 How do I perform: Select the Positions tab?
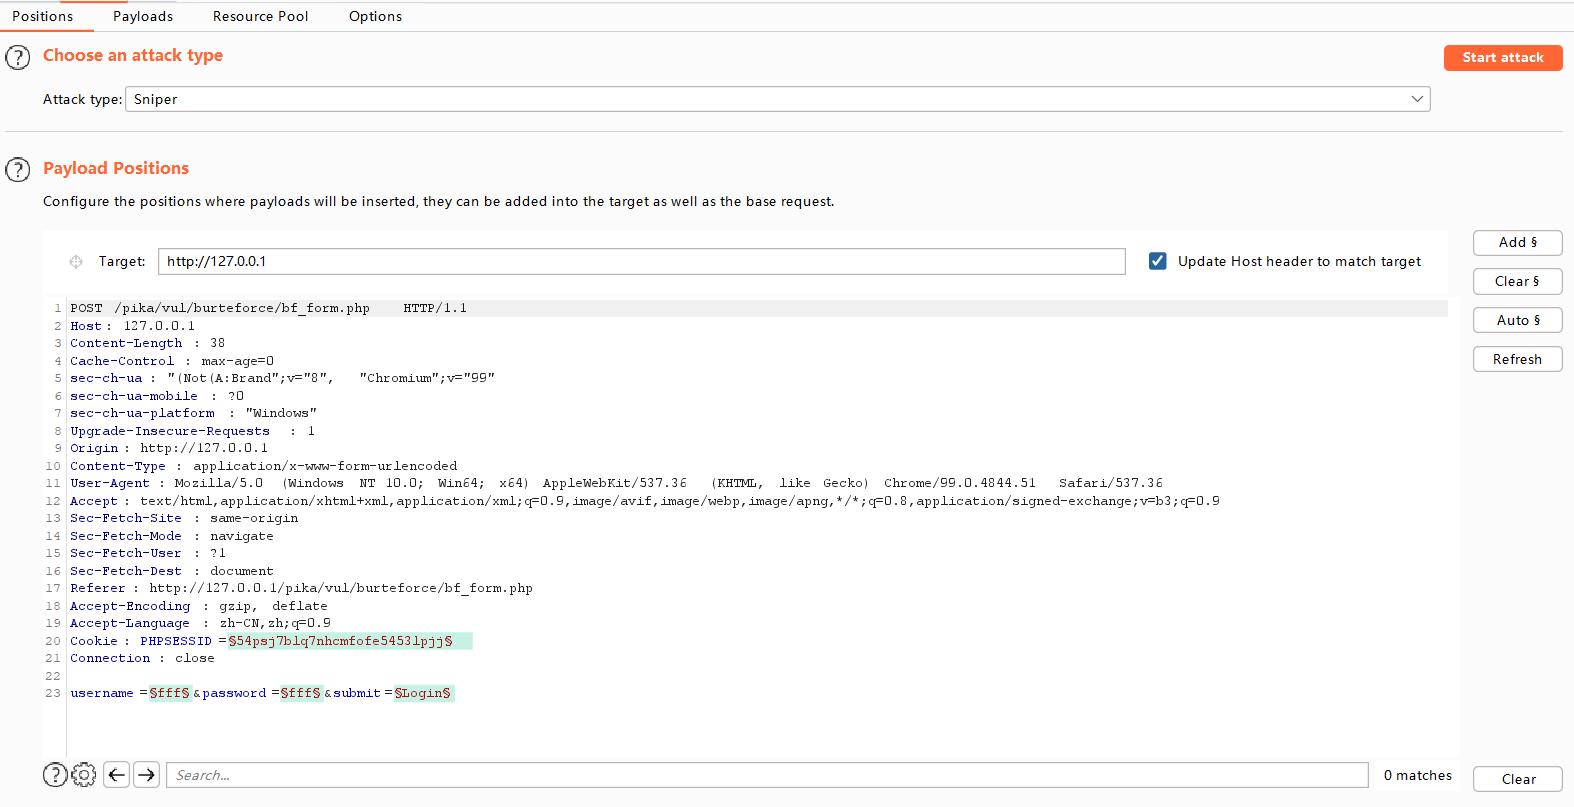(x=42, y=16)
